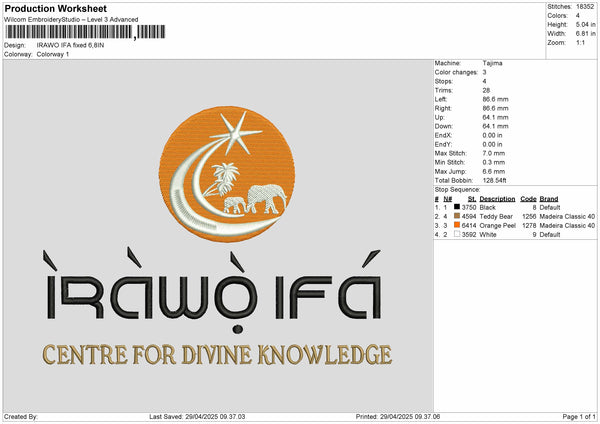
Task: Click design name 'IRAWO IFA fixed 6,8IN'
Action: [x=70, y=45]
